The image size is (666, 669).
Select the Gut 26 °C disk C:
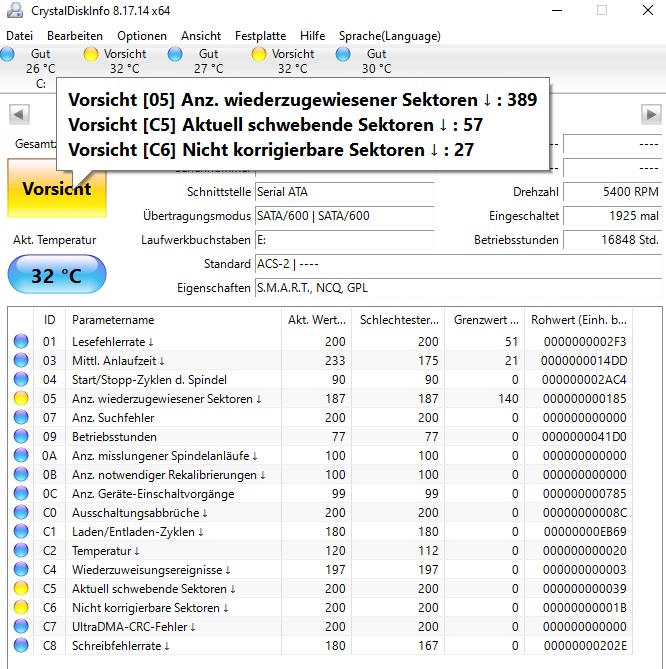34,67
